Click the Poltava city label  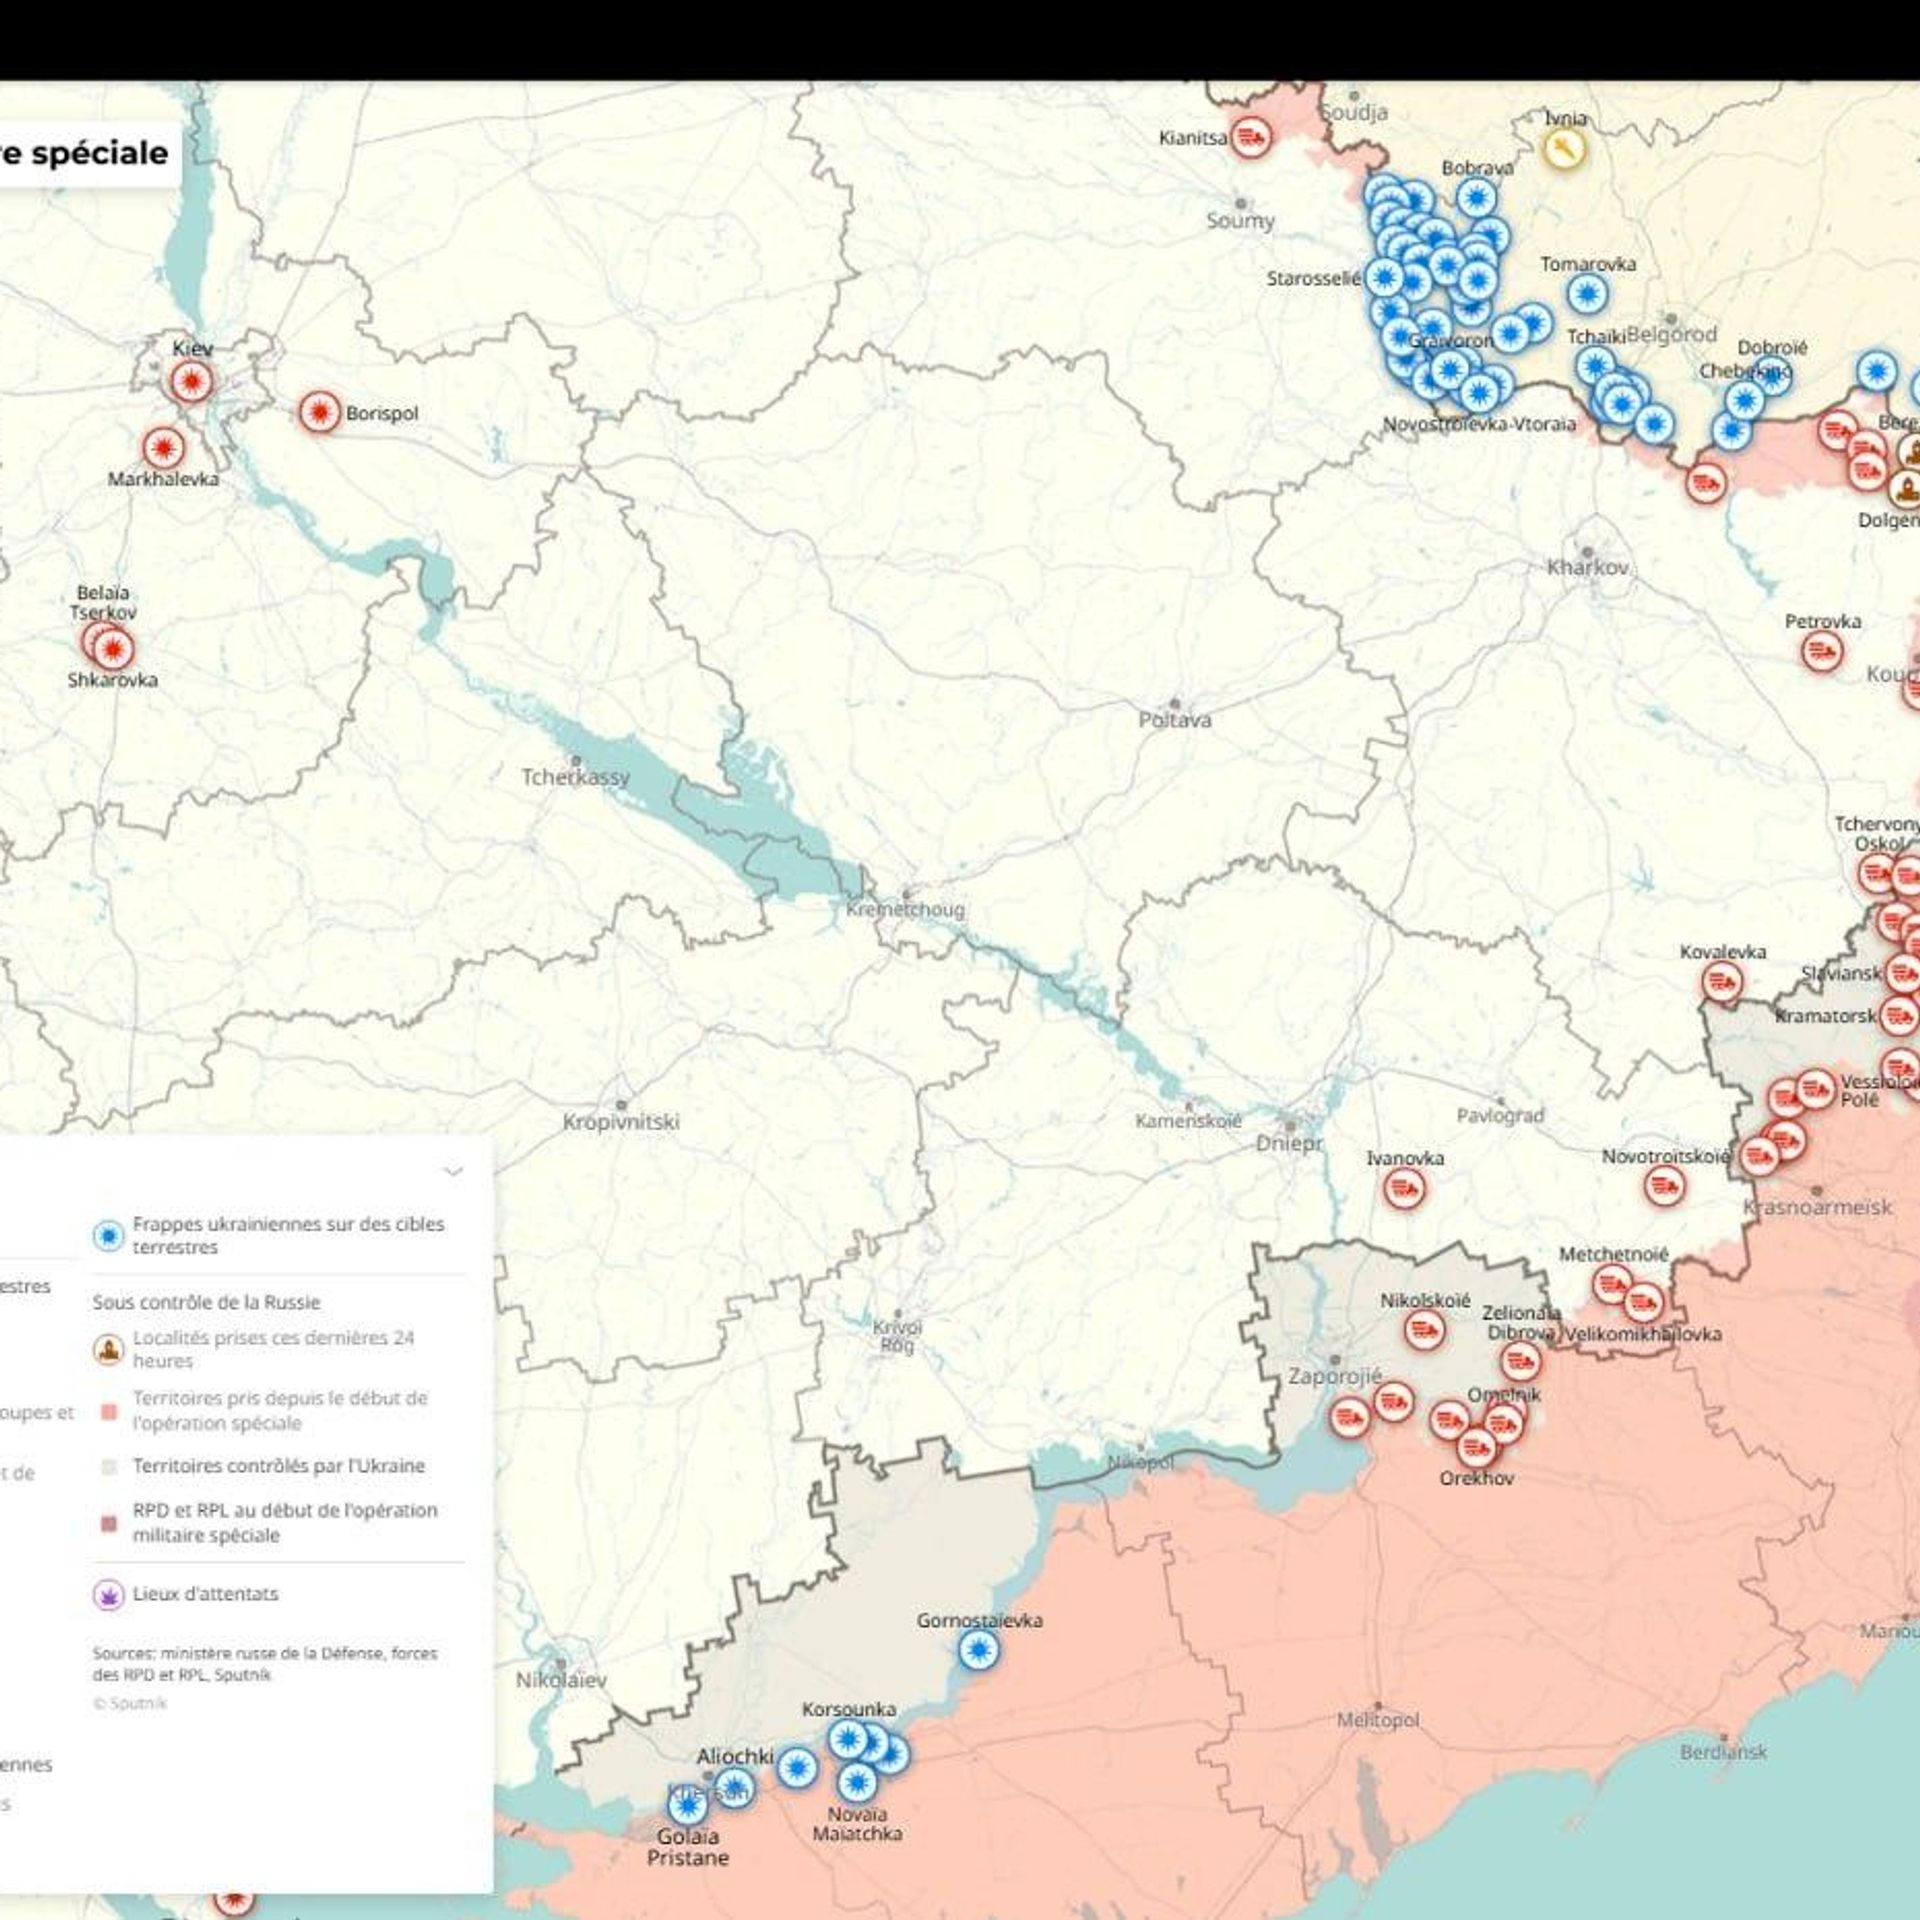click(1175, 719)
